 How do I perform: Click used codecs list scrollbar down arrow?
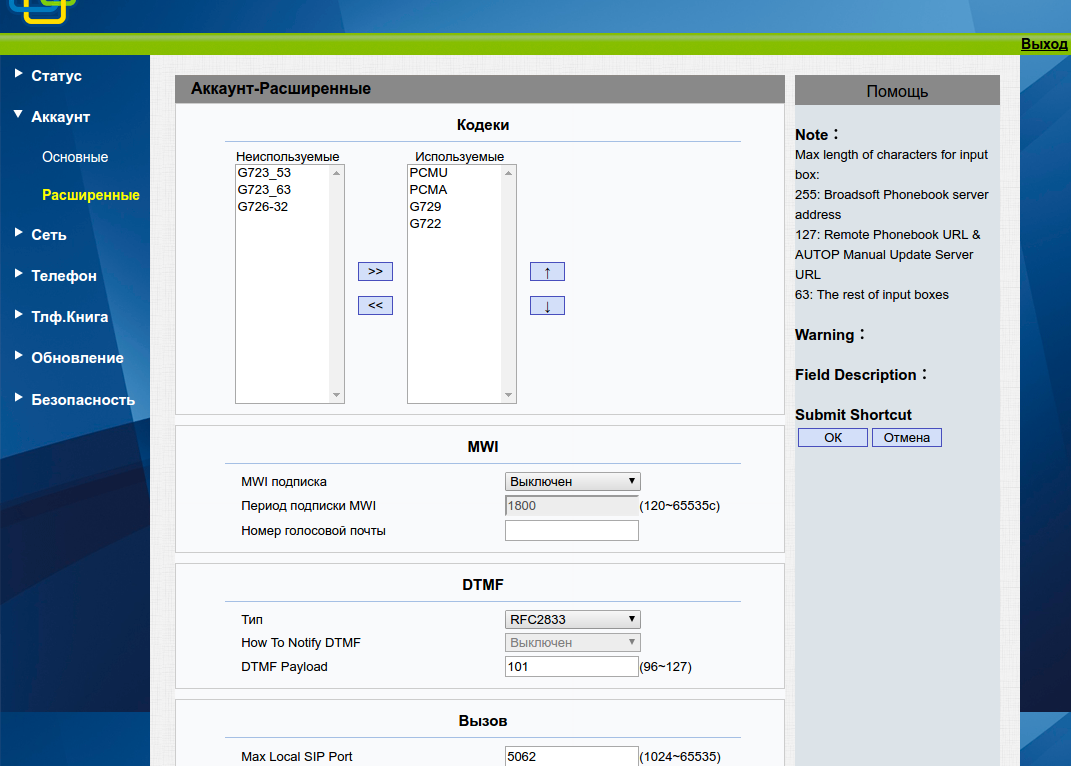pos(508,395)
